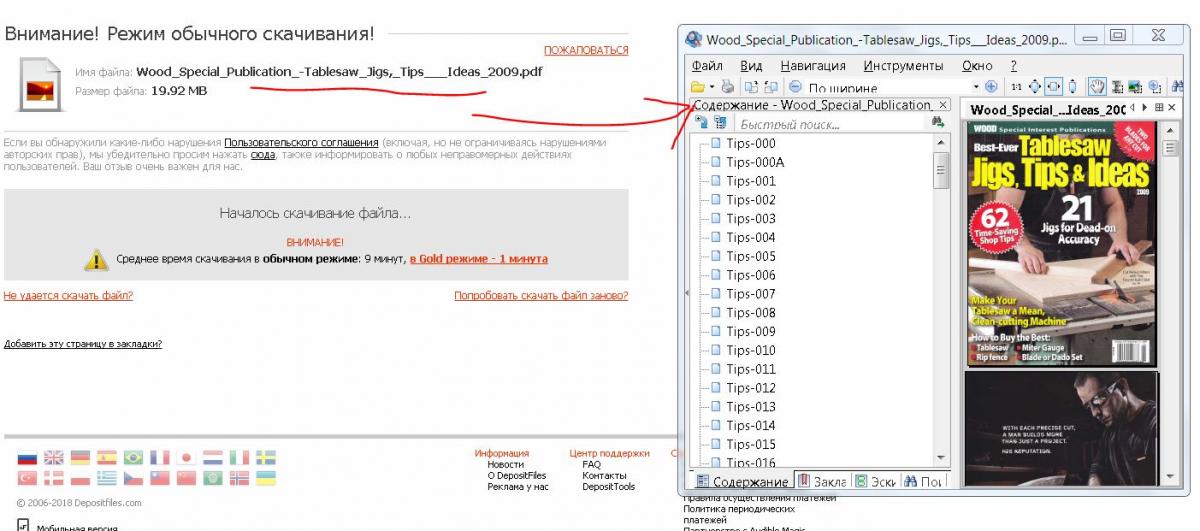Open the Инструменты menu

(x=903, y=66)
